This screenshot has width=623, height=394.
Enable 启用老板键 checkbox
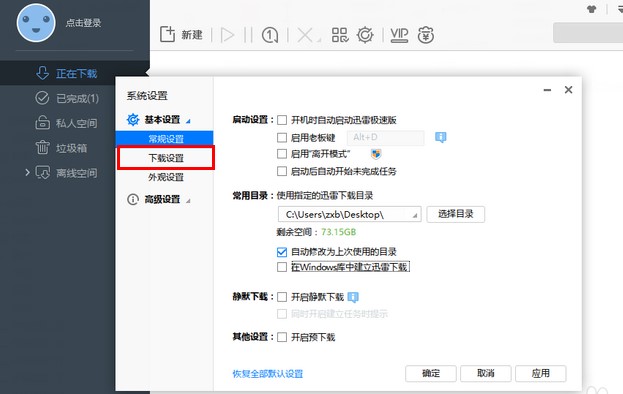tap(282, 138)
